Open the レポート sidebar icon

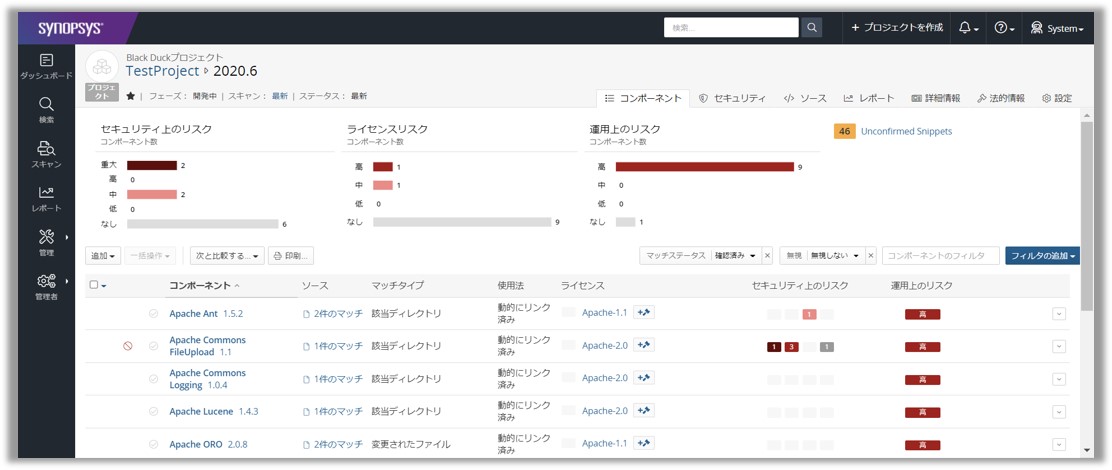[x=46, y=198]
